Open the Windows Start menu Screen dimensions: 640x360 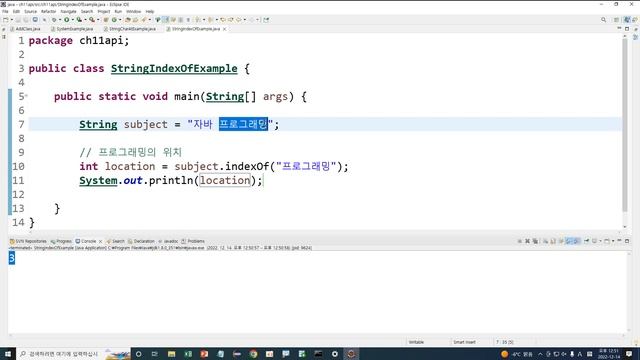point(8,354)
